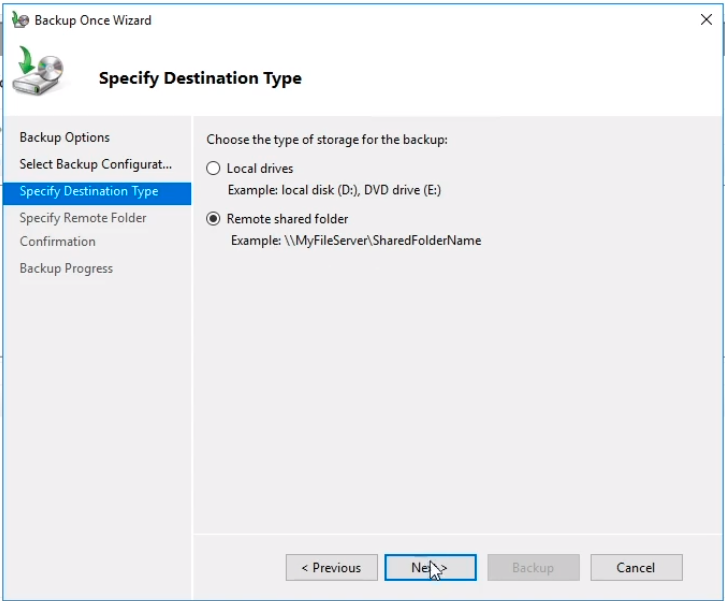Click the 'Choose the type of storage' prompt
The height and width of the screenshot is (601, 725).
327,140
